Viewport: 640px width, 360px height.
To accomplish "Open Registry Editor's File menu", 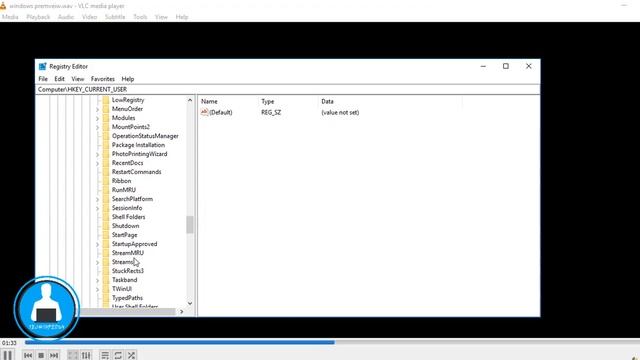I will [x=43, y=79].
